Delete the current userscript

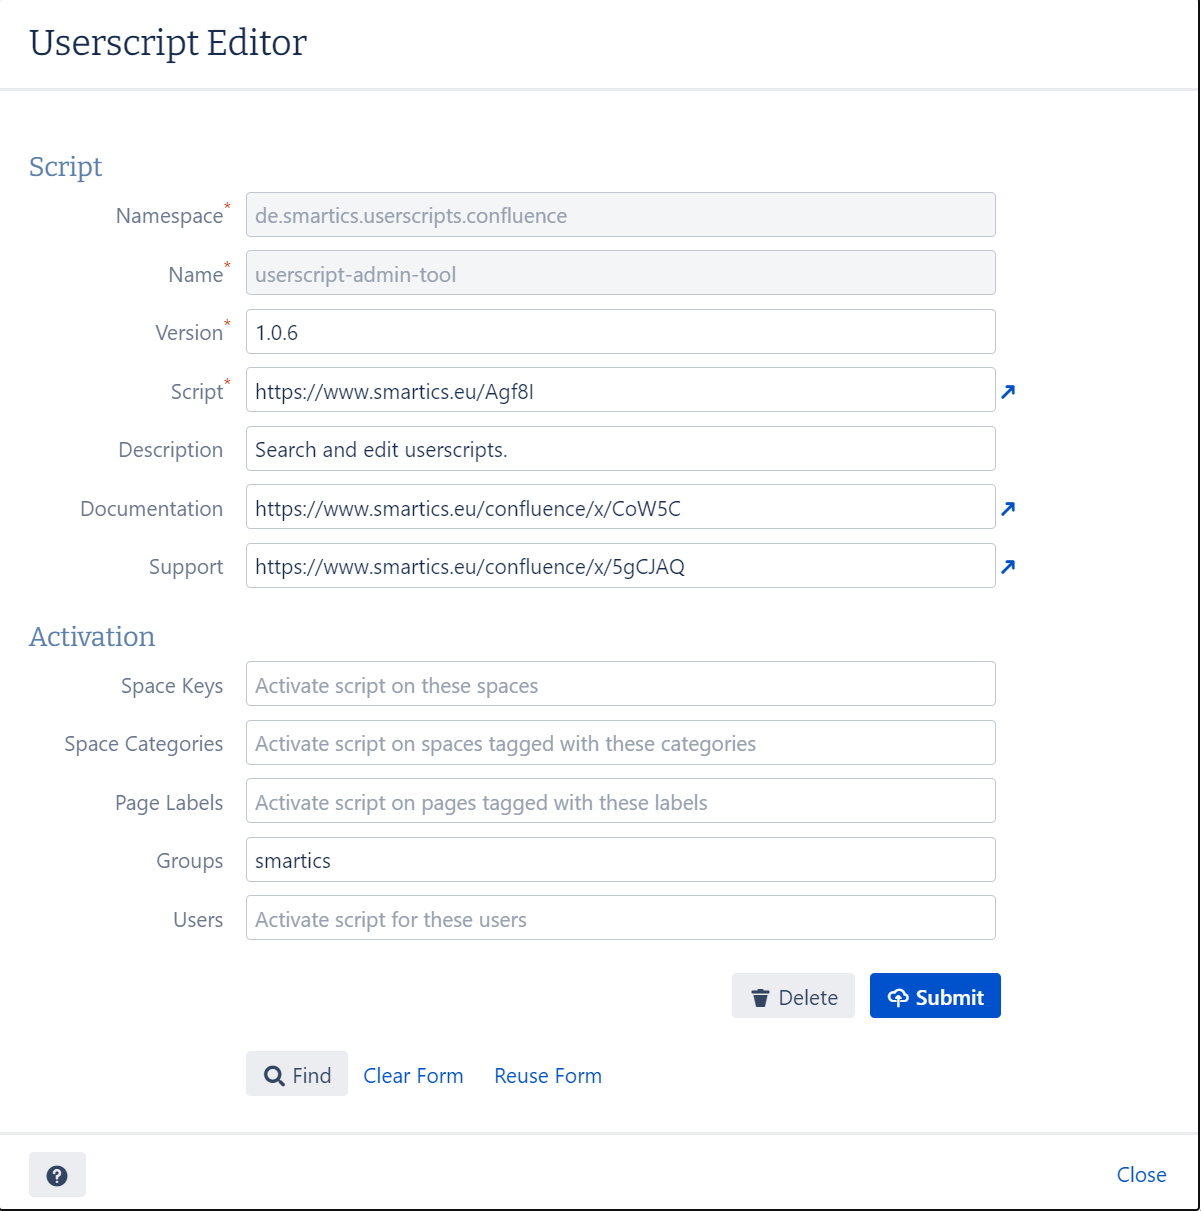793,996
